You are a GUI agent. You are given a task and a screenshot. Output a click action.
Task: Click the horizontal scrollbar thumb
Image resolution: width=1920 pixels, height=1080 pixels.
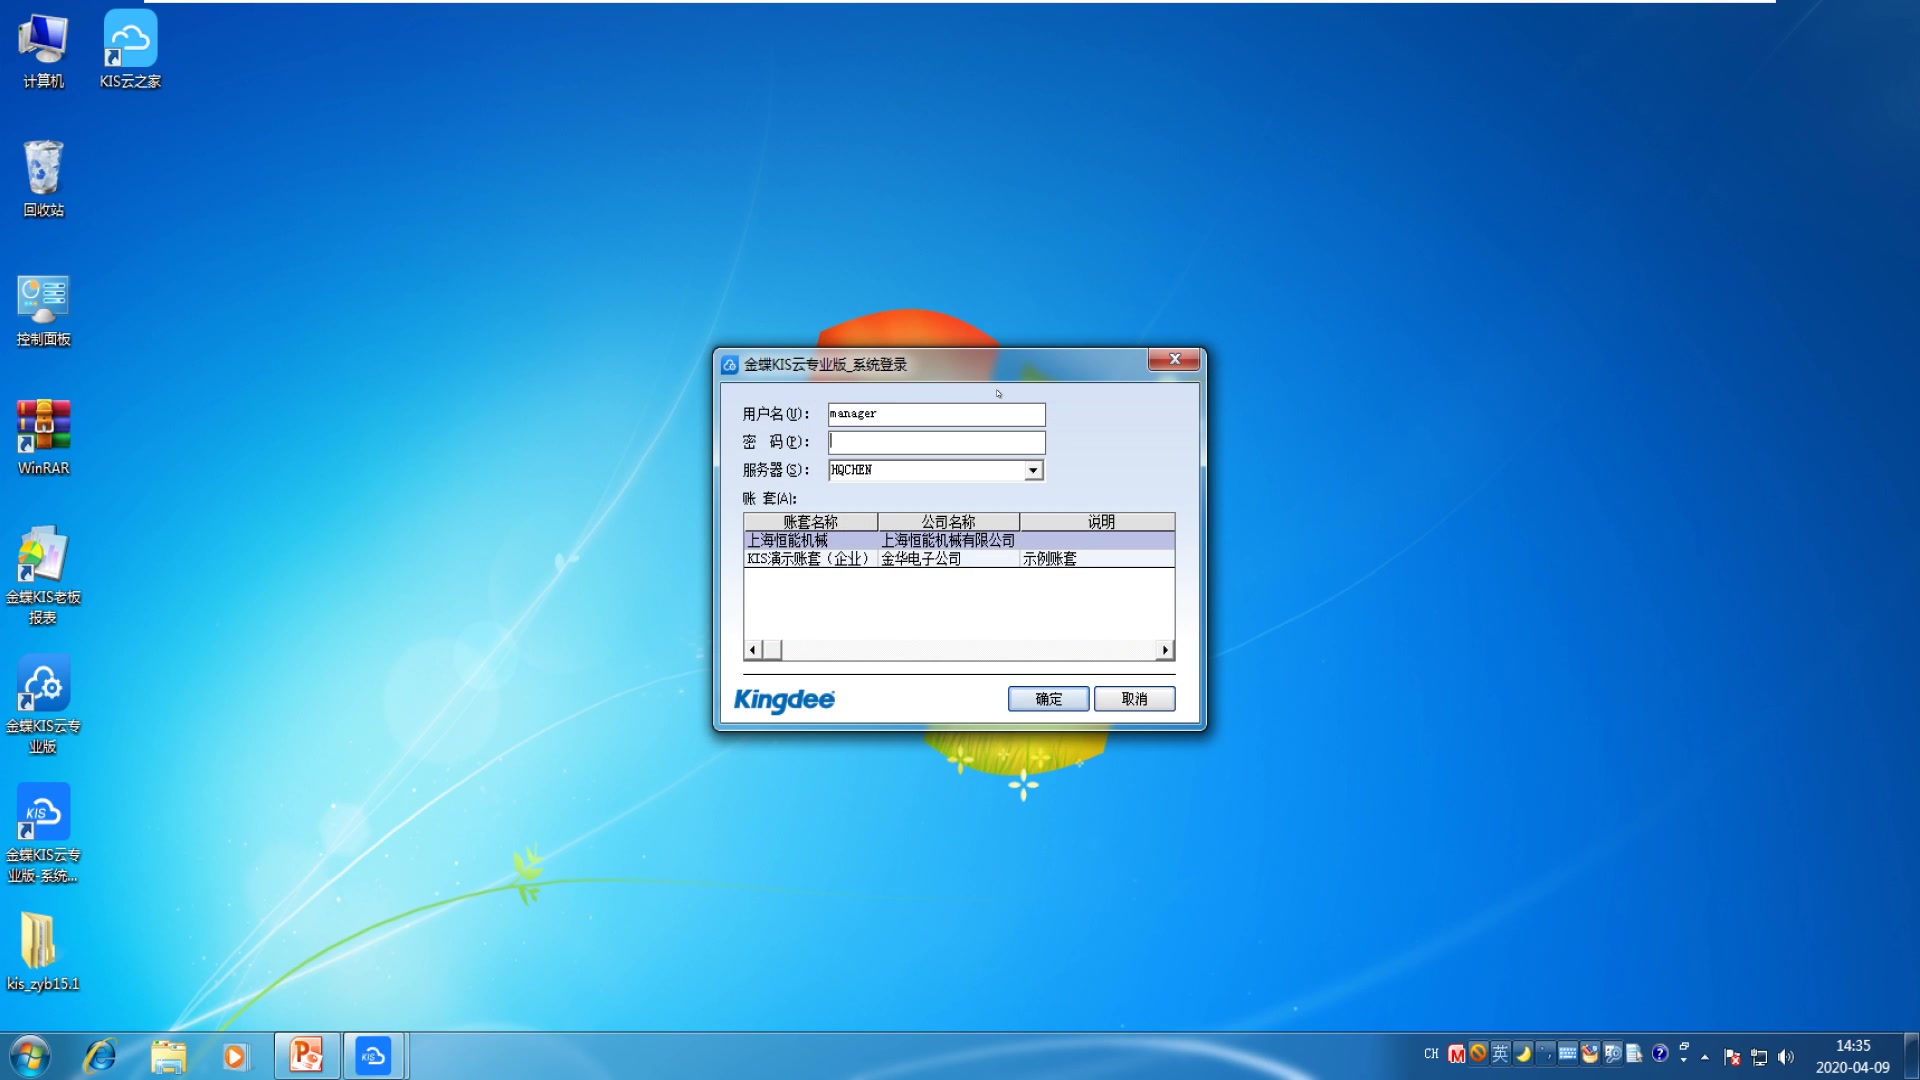tap(772, 650)
